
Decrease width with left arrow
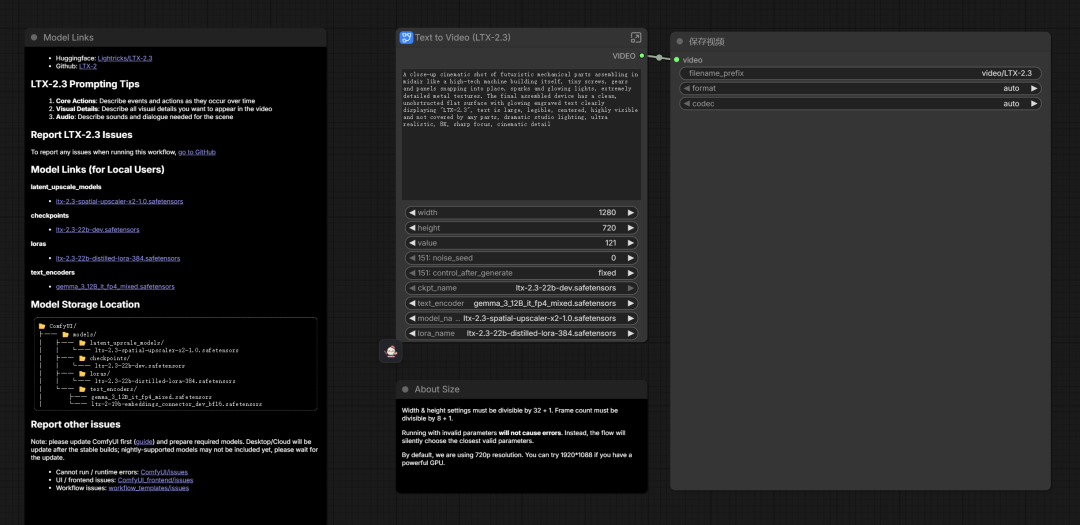412,212
